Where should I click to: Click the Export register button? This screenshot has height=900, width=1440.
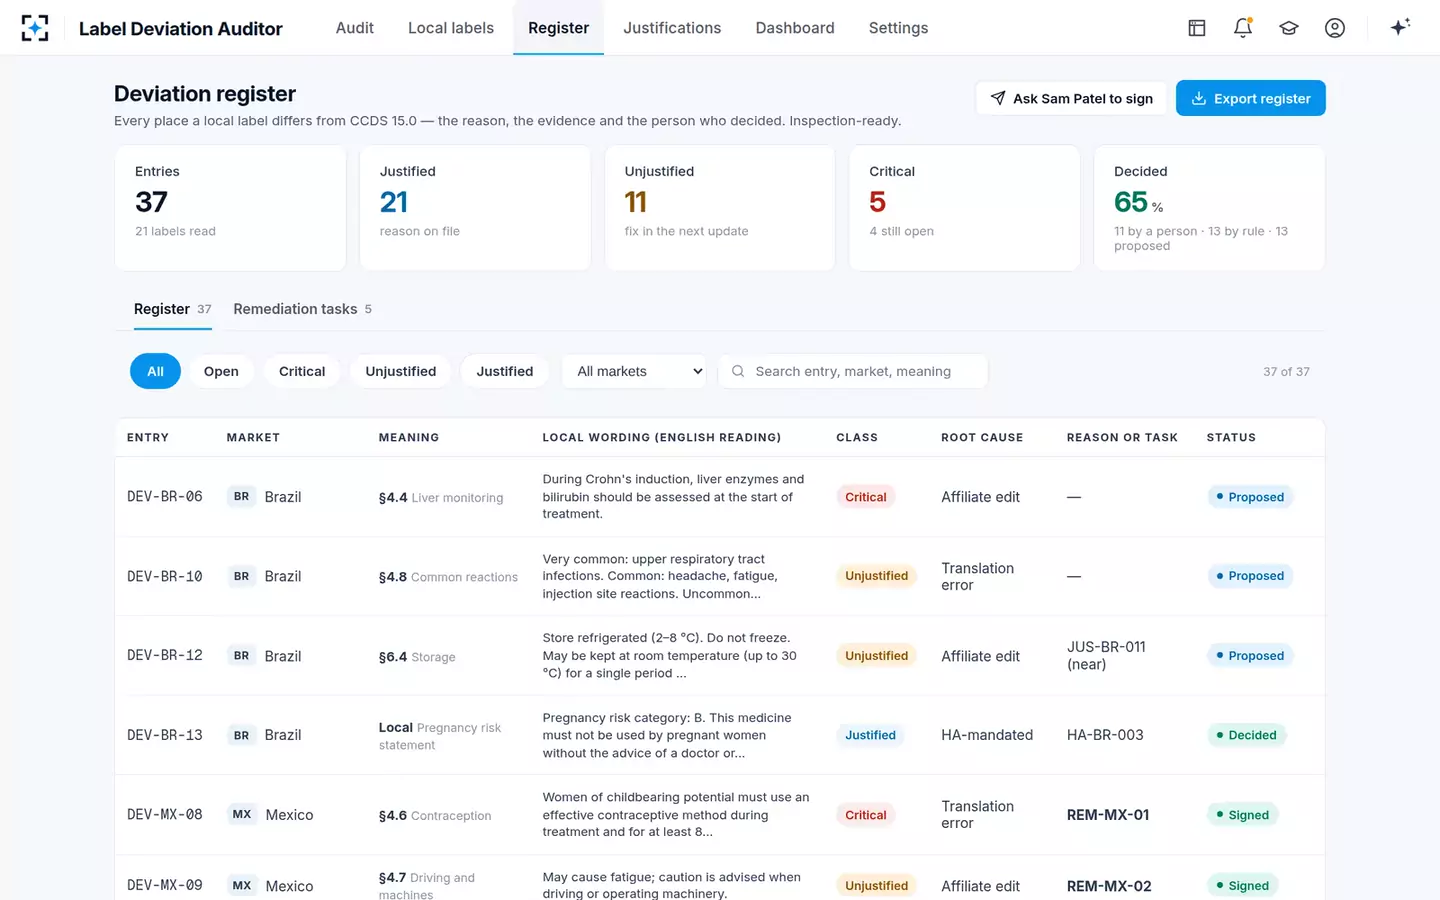[1251, 98]
